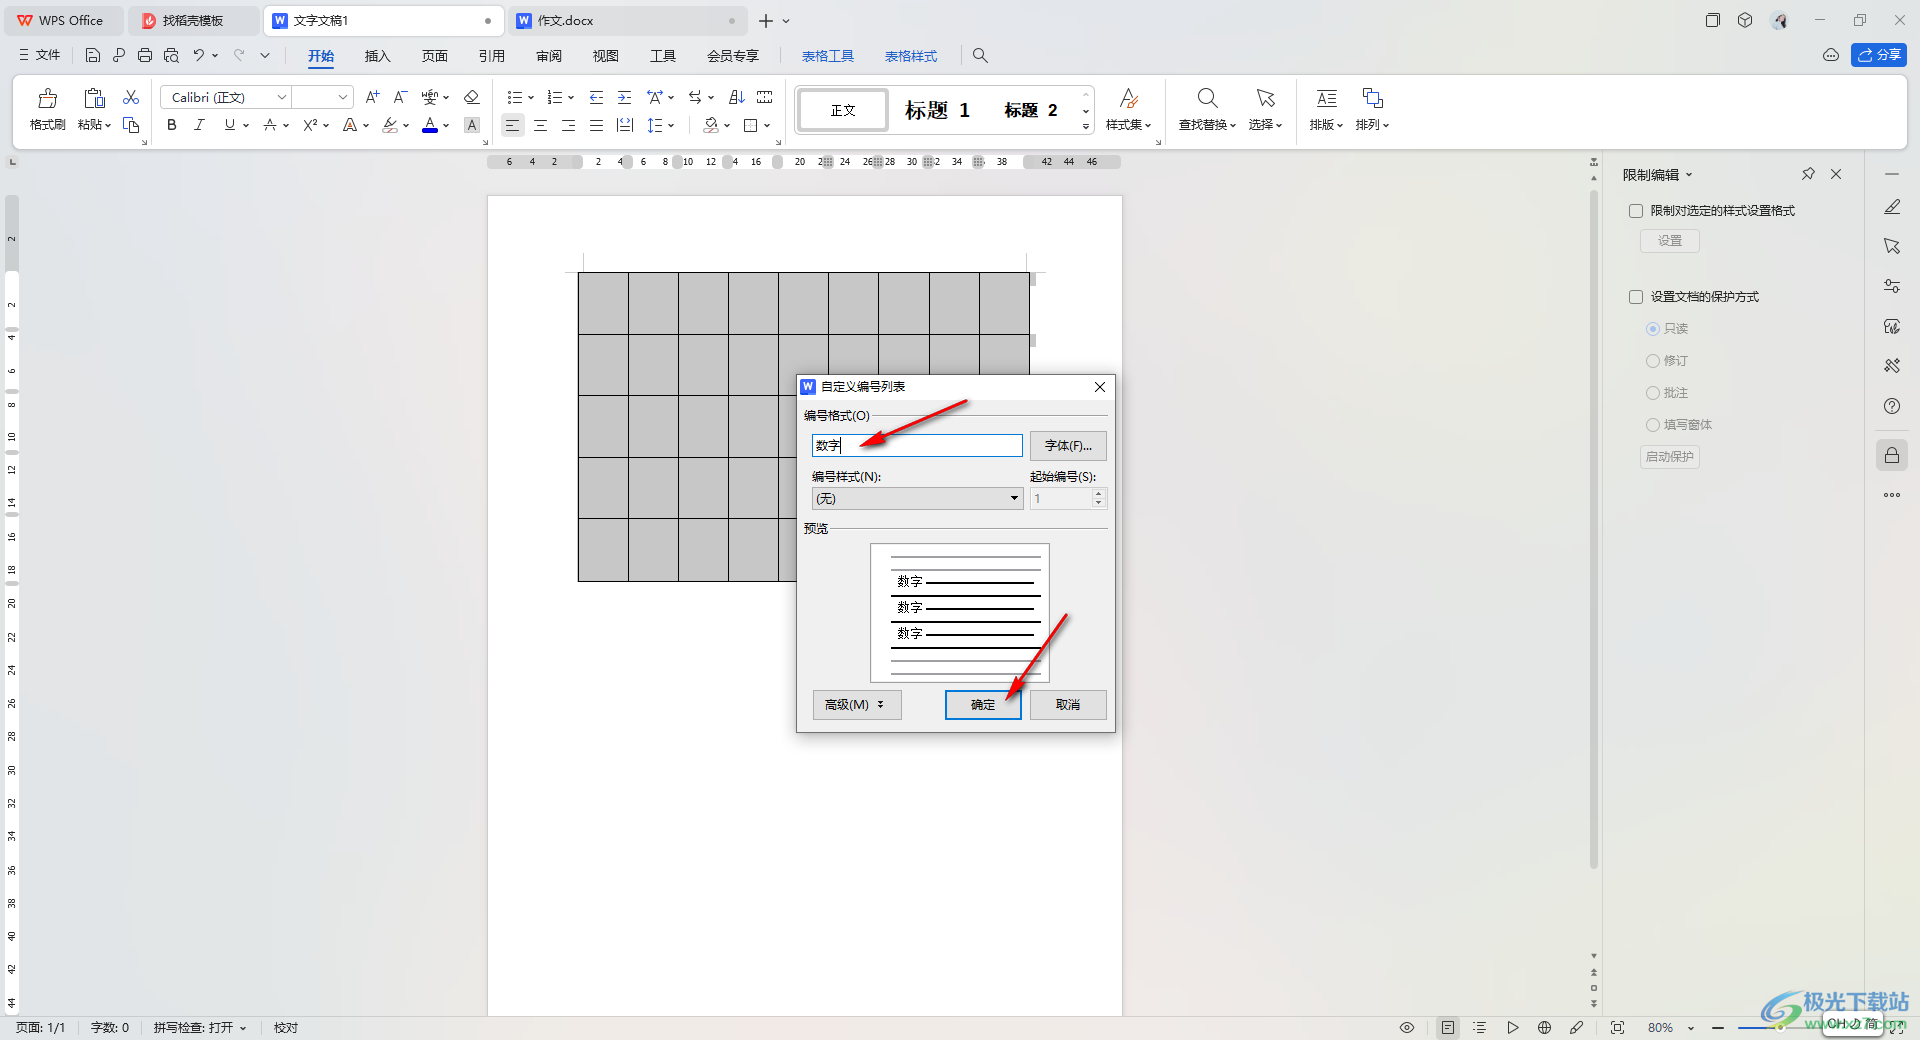Click the decrease font size icon
Viewport: 1920px width, 1040px height.
[400, 97]
